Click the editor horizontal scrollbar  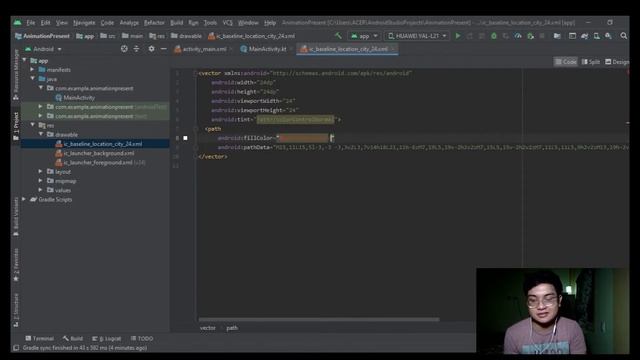[x=319, y=319]
